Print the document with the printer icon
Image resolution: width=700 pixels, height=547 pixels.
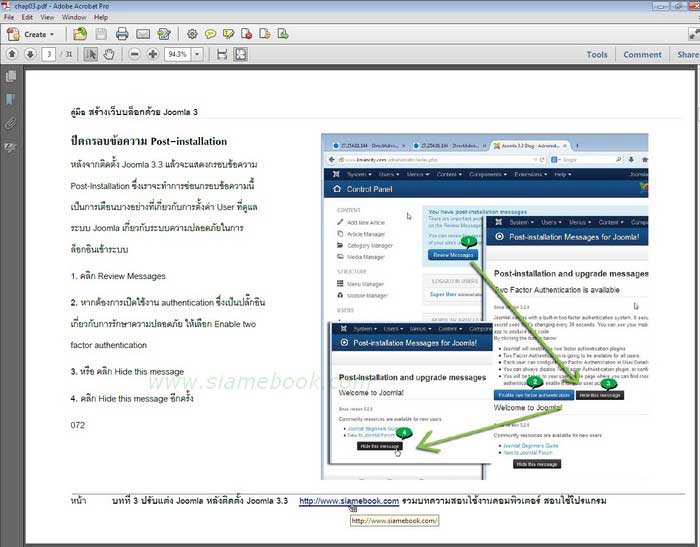point(122,34)
